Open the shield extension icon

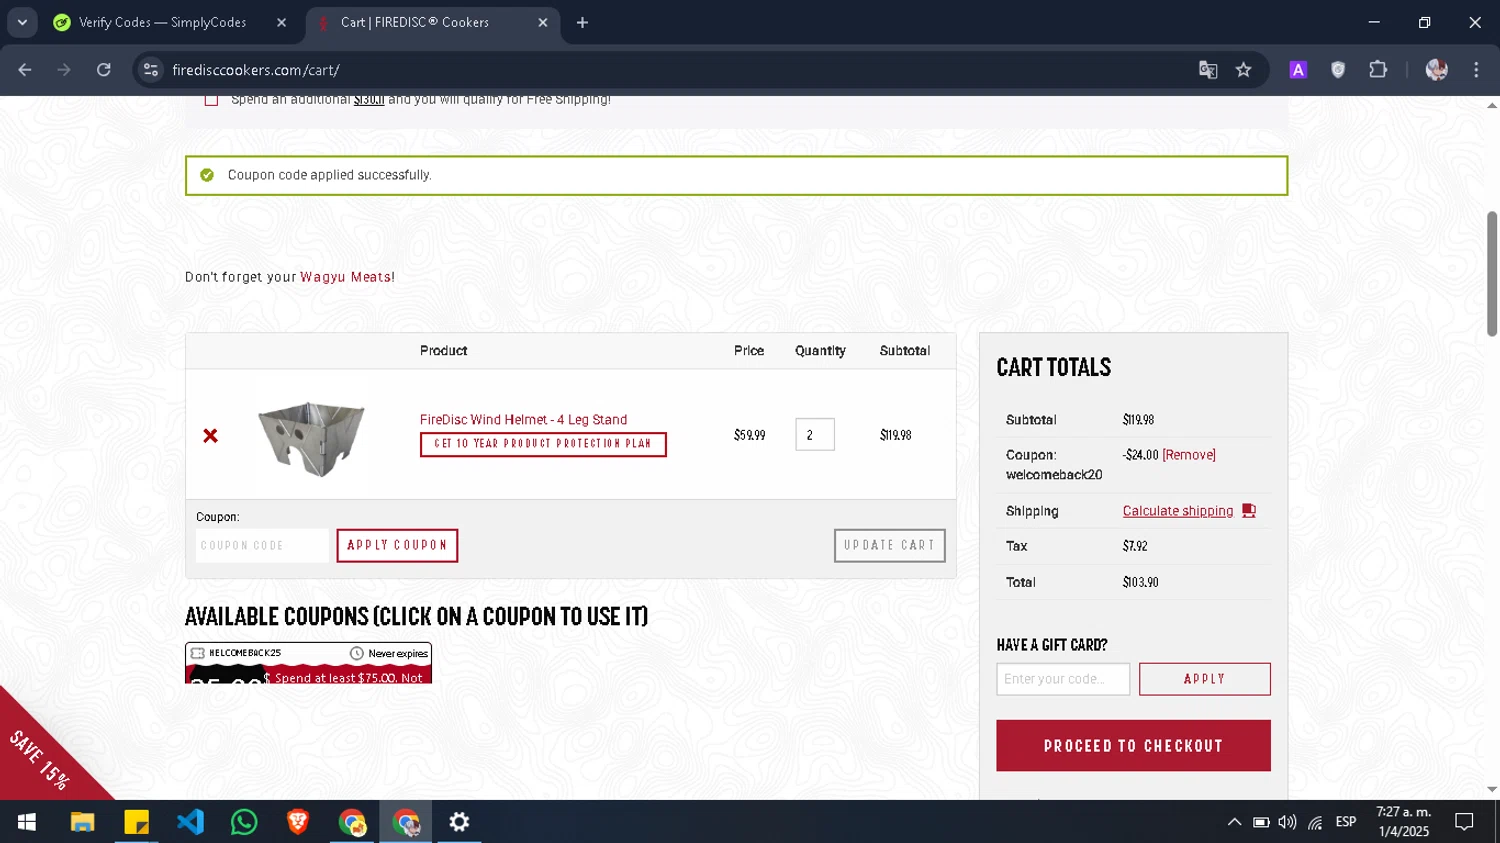click(x=1338, y=70)
